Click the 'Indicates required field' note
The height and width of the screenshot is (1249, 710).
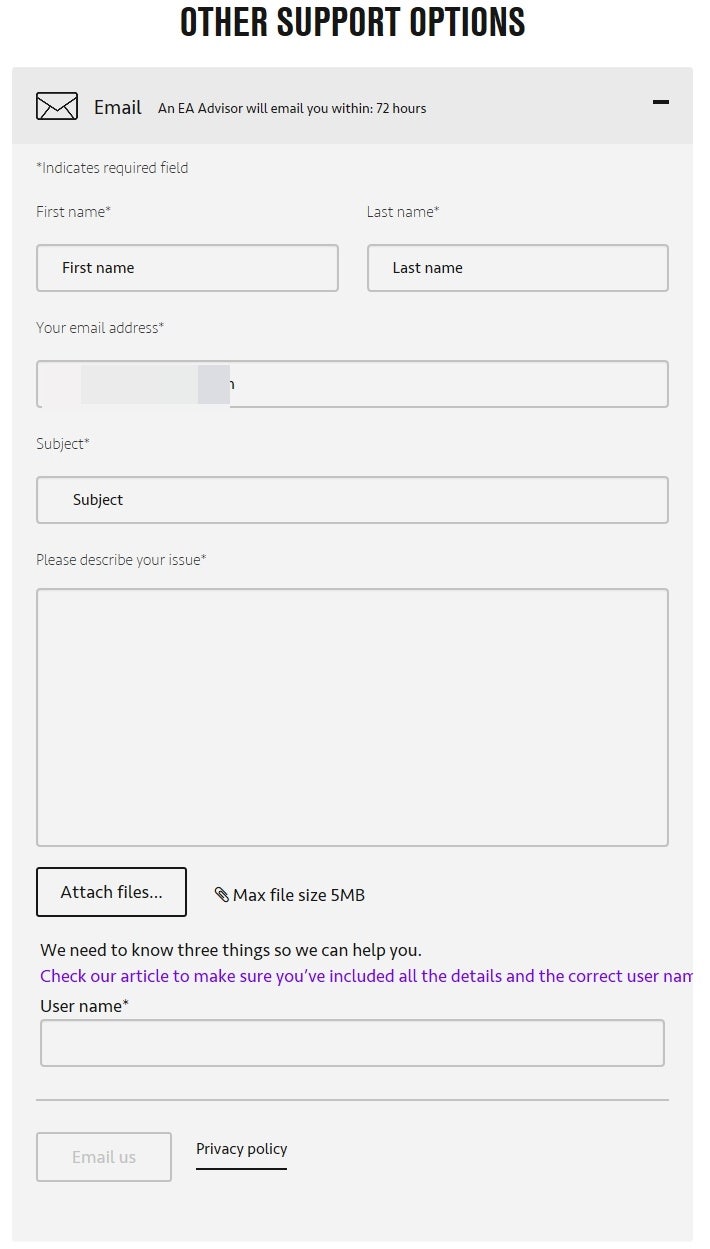[112, 168]
